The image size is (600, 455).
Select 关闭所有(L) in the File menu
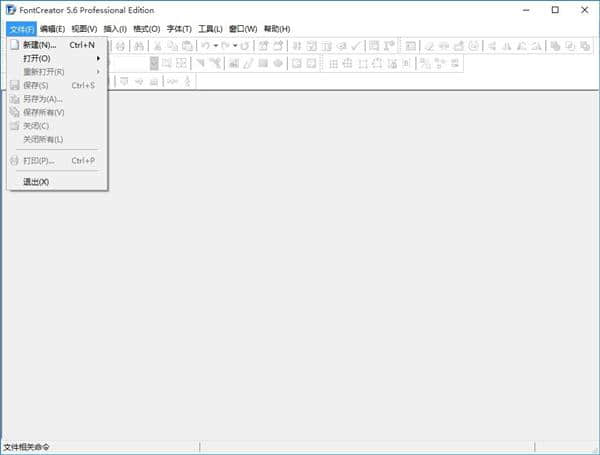coord(43,139)
